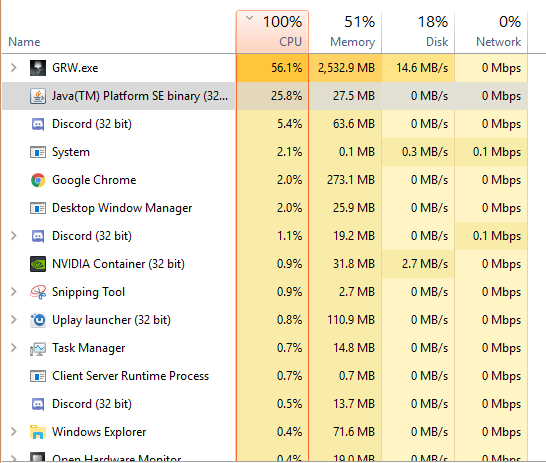
Task: Click the 25.8% CPU value for Java
Action: click(286, 96)
